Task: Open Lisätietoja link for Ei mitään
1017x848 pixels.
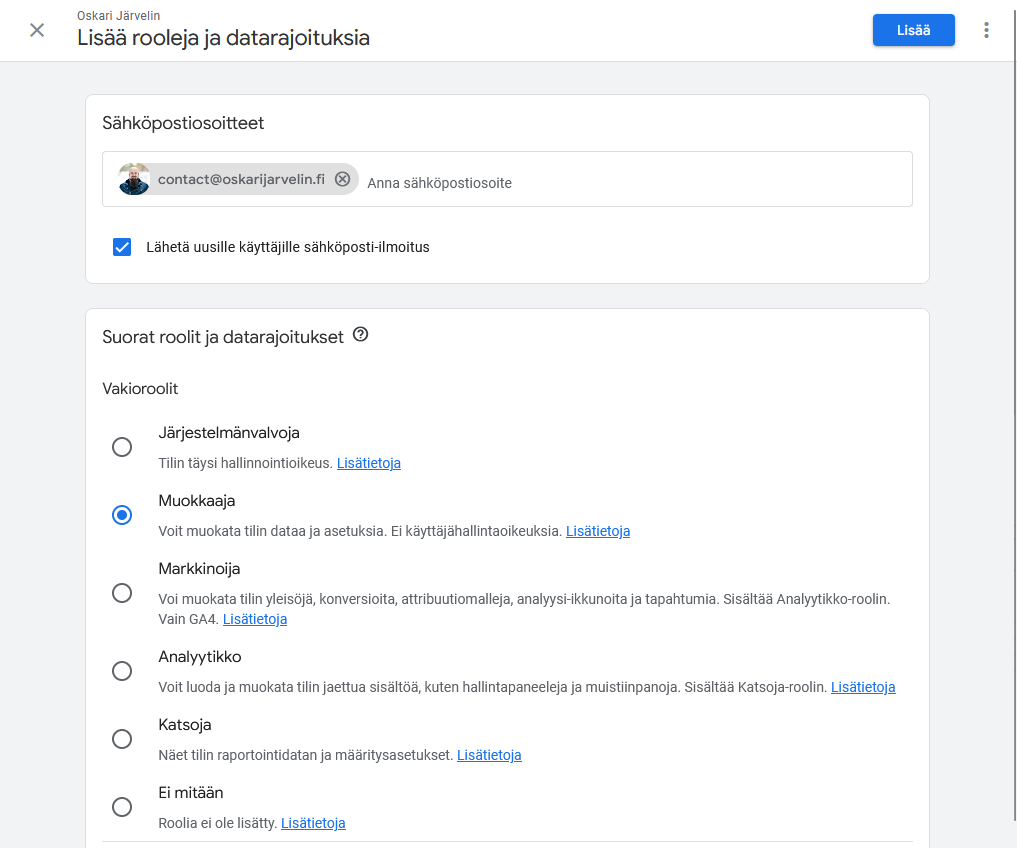Action: tap(313, 823)
